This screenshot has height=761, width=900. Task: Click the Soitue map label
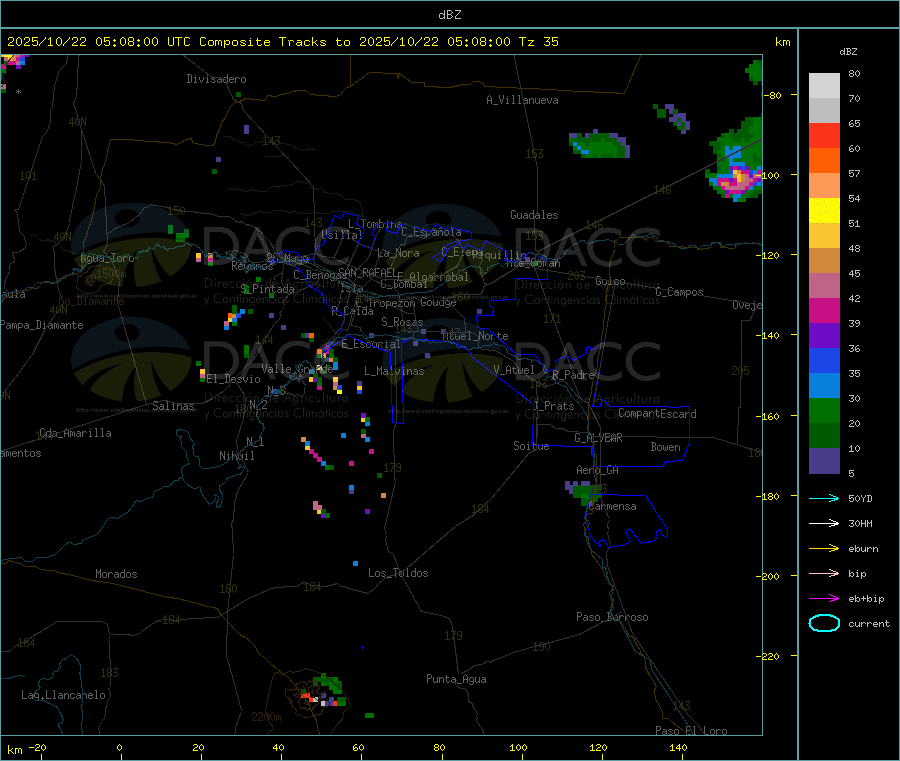coord(531,446)
